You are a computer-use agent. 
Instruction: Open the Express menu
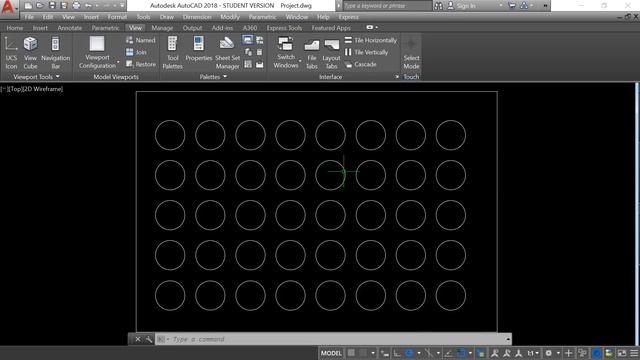point(348,17)
